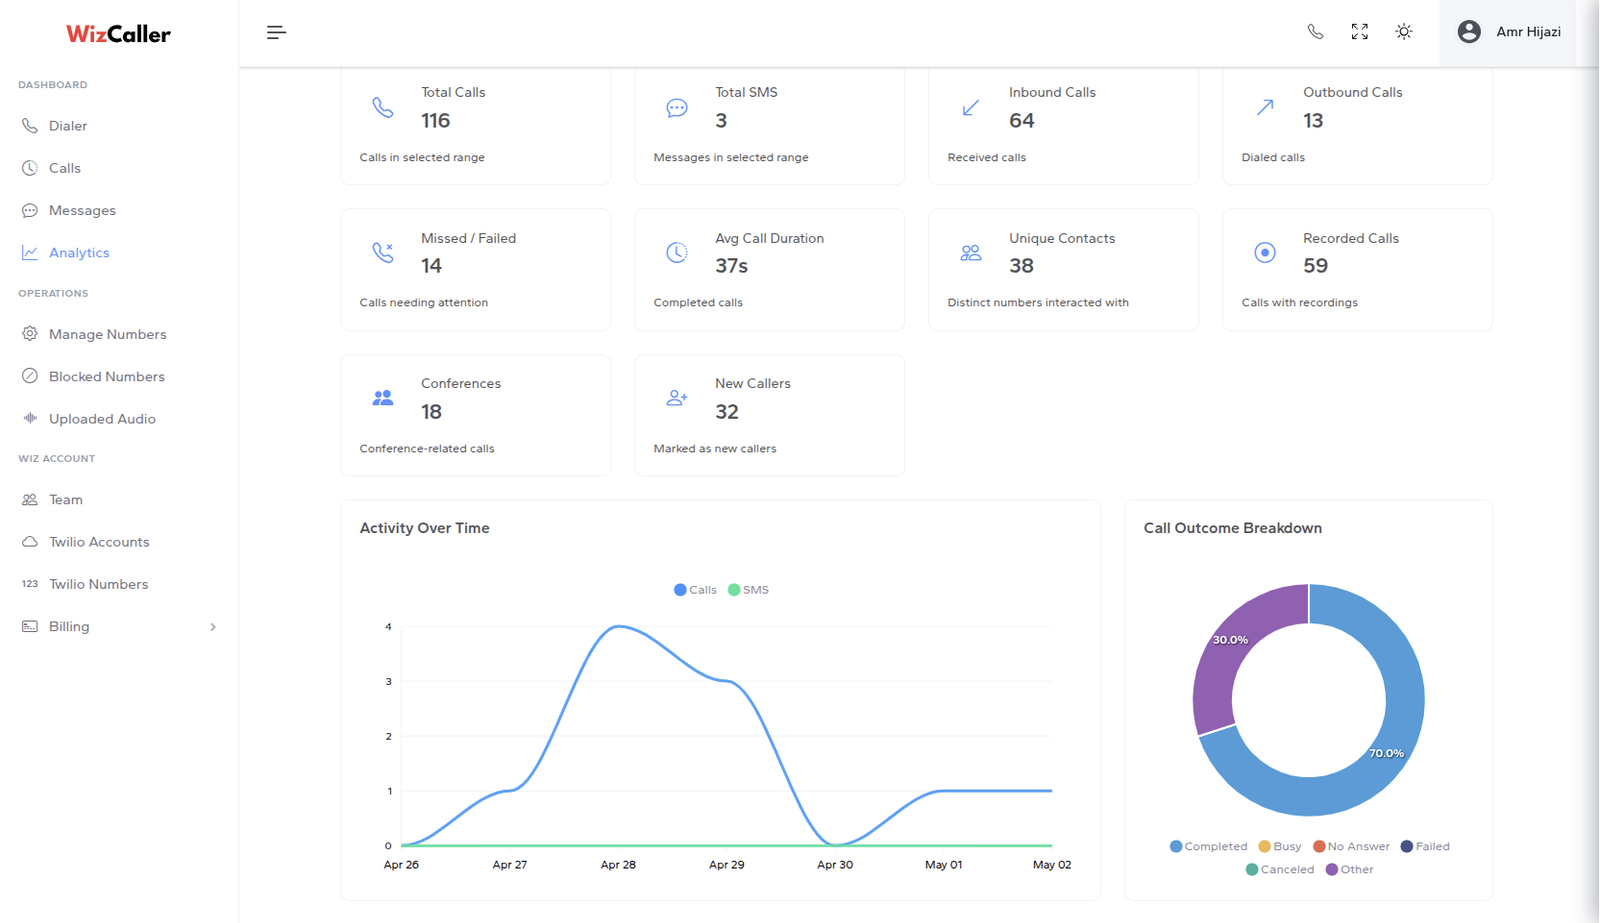The width and height of the screenshot is (1600, 923).
Task: Expand the Billing submenu chevron
Action: coord(213,627)
